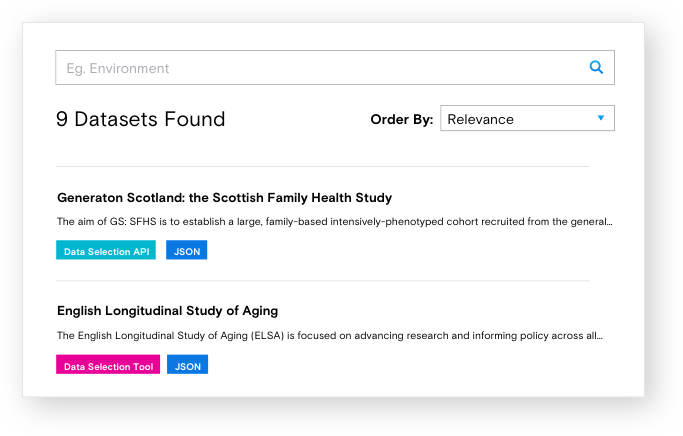Click the cyan Data Selection API tag
The image size is (683, 436).
(x=106, y=251)
